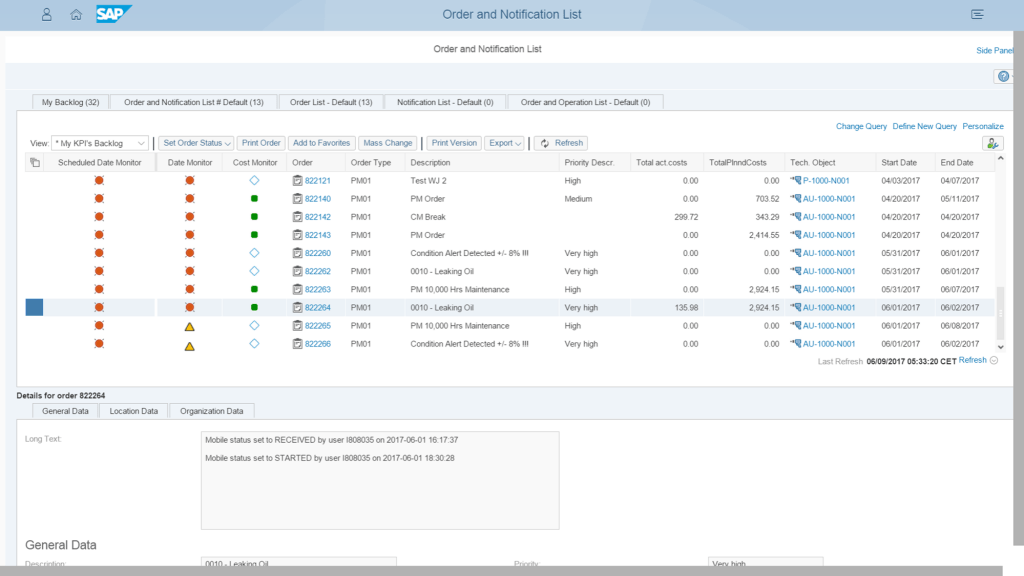
Task: Open the Set Order Status dropdown
Action: (196, 143)
